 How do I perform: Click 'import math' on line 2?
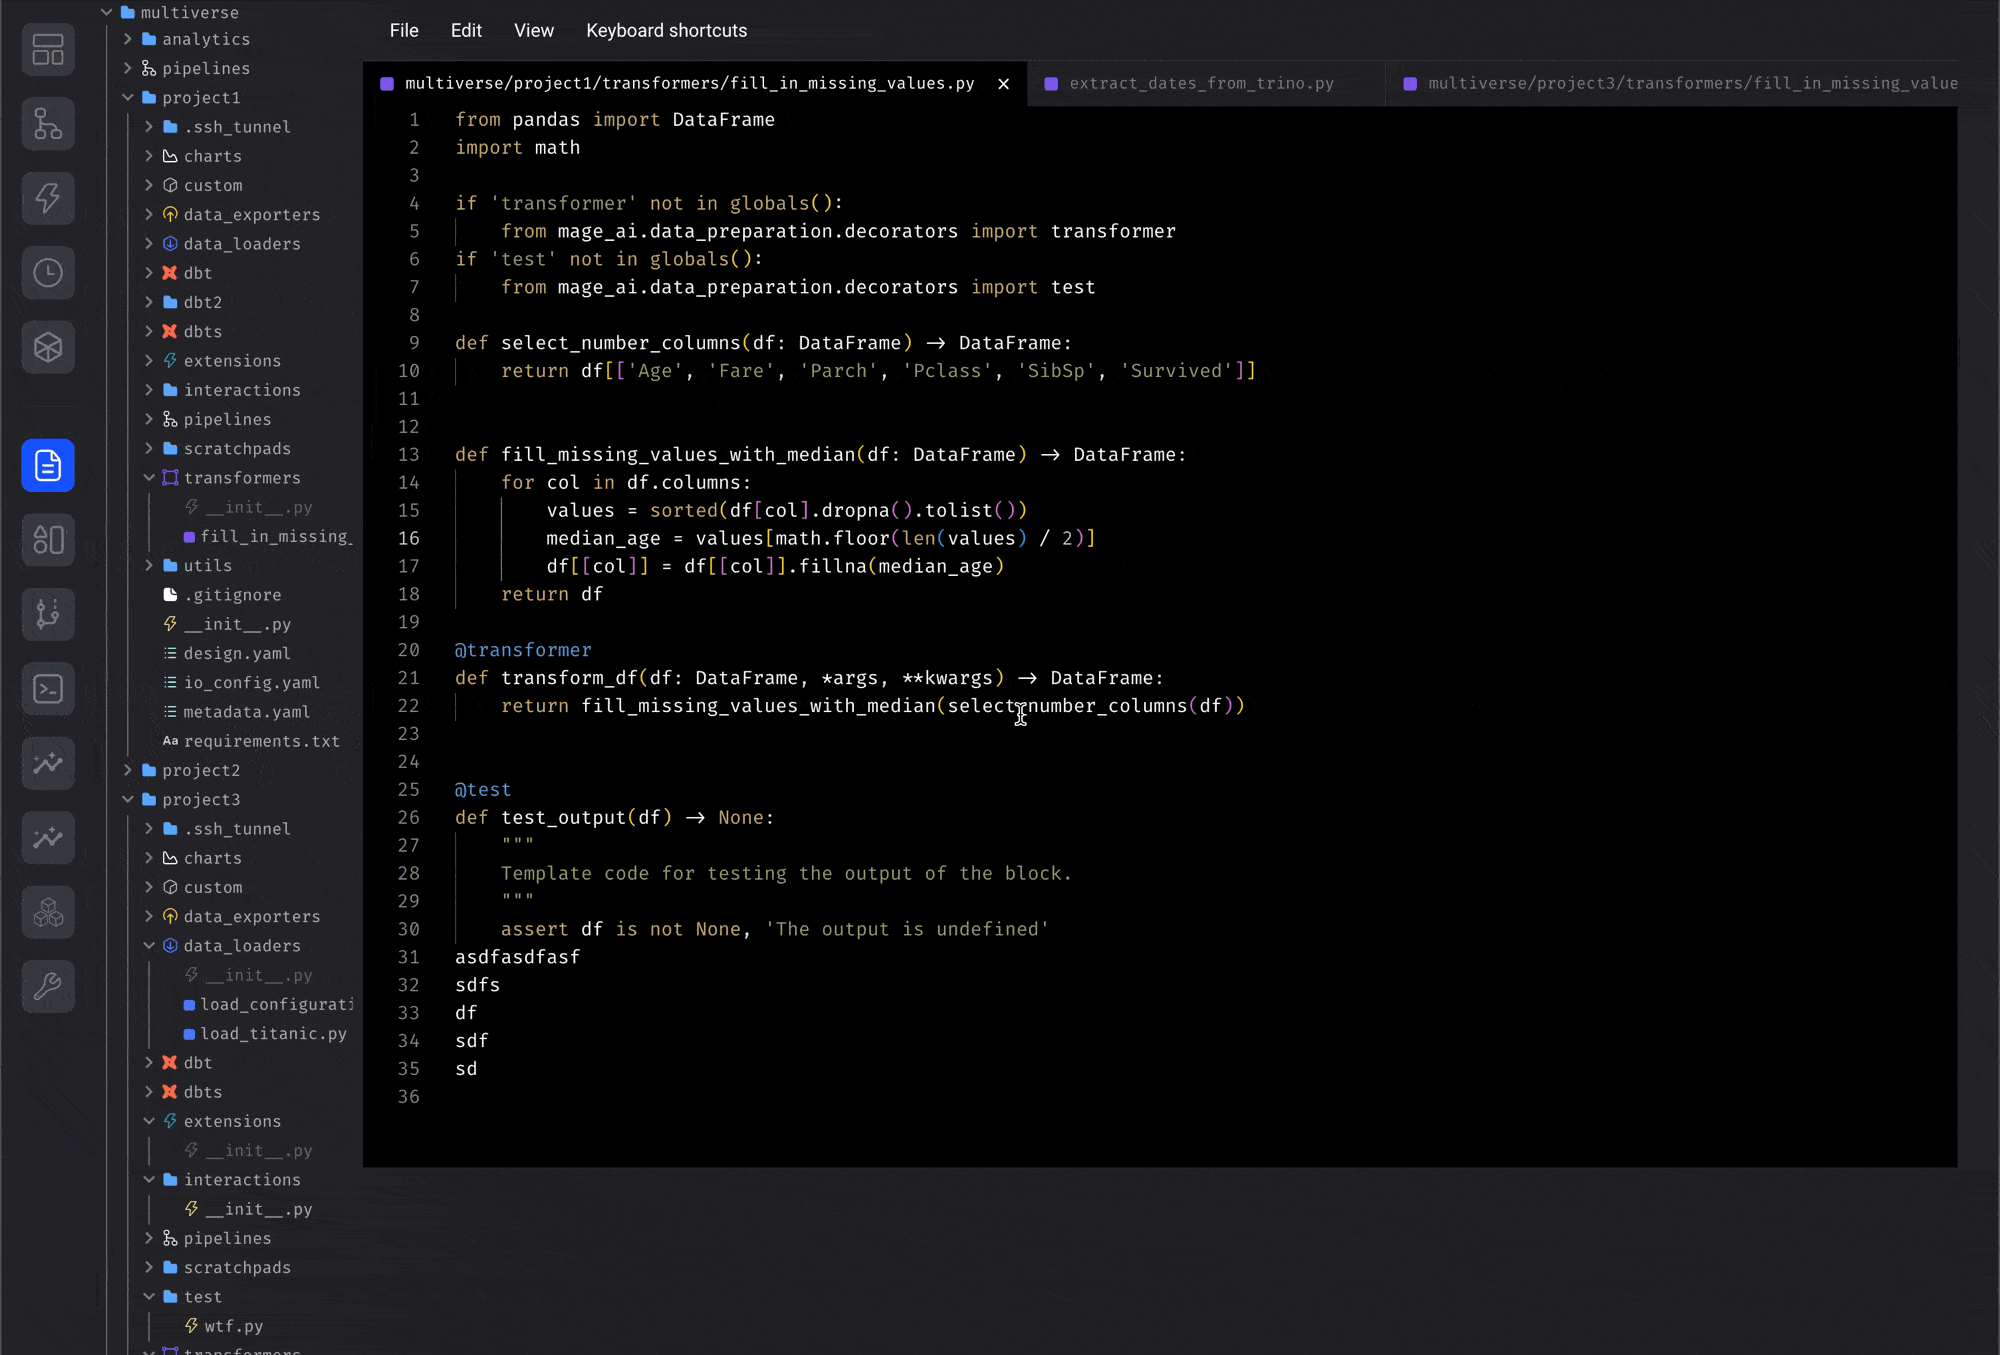pos(517,147)
